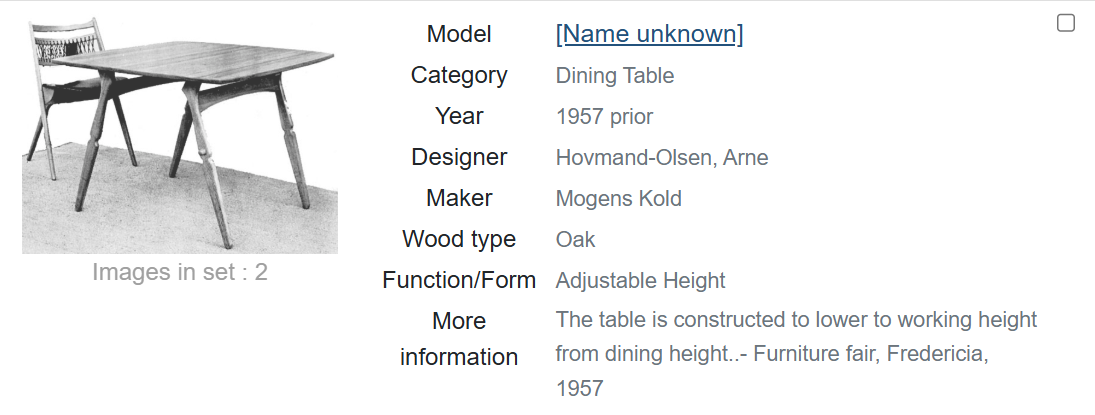The width and height of the screenshot is (1095, 415).
Task: Click the Year field label
Action: 459,116
